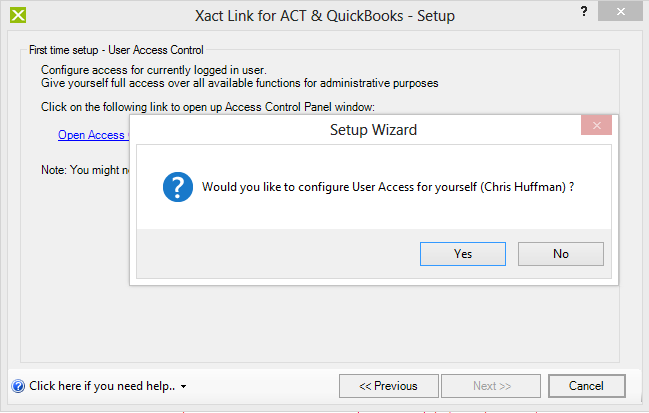The image size is (649, 413).
Task: Confirm with the Yes button
Action: click(x=463, y=254)
